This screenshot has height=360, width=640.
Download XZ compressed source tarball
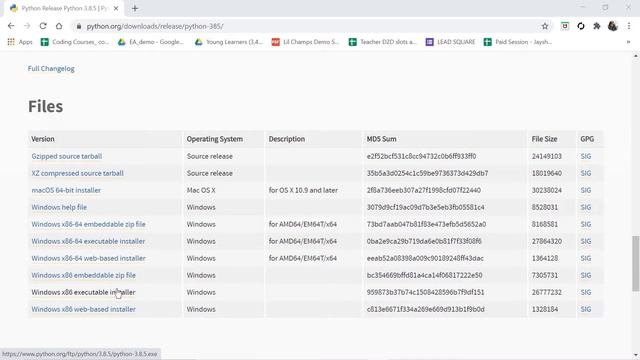(x=78, y=173)
